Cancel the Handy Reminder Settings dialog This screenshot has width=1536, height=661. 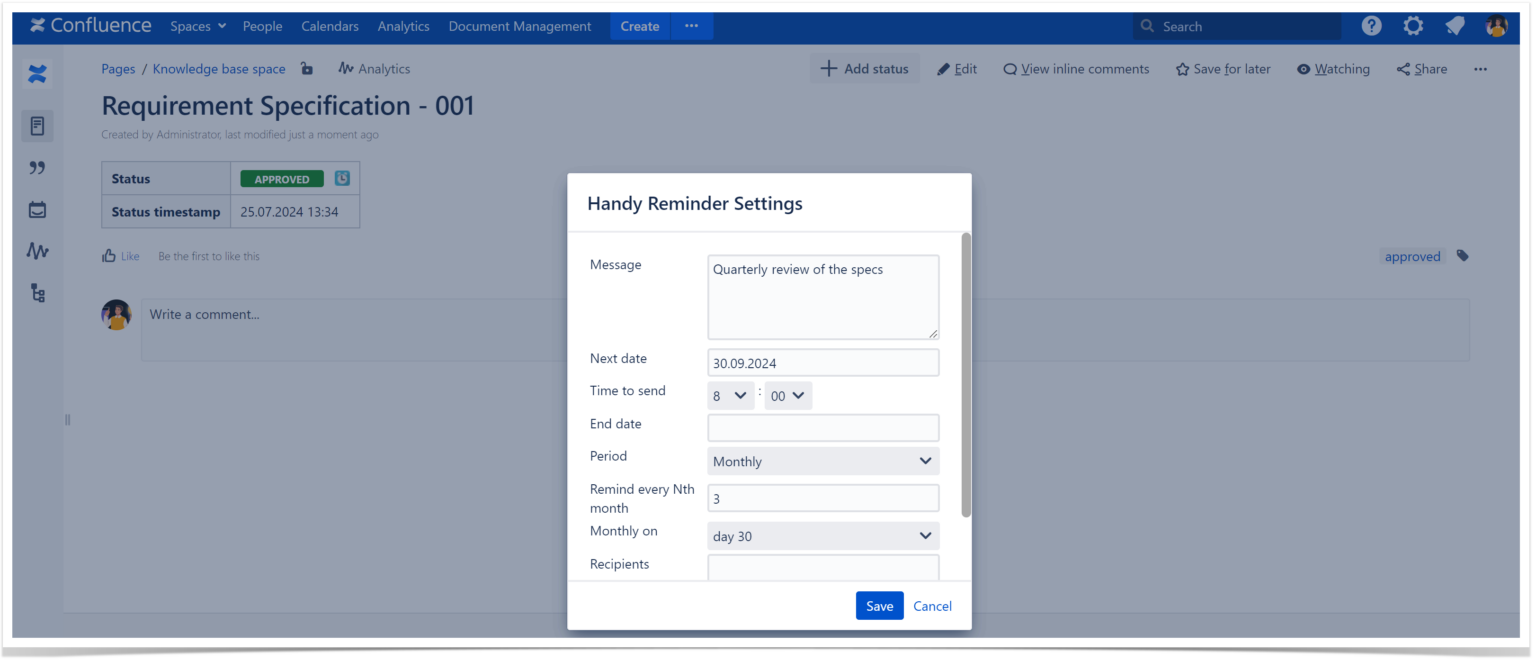click(x=932, y=606)
